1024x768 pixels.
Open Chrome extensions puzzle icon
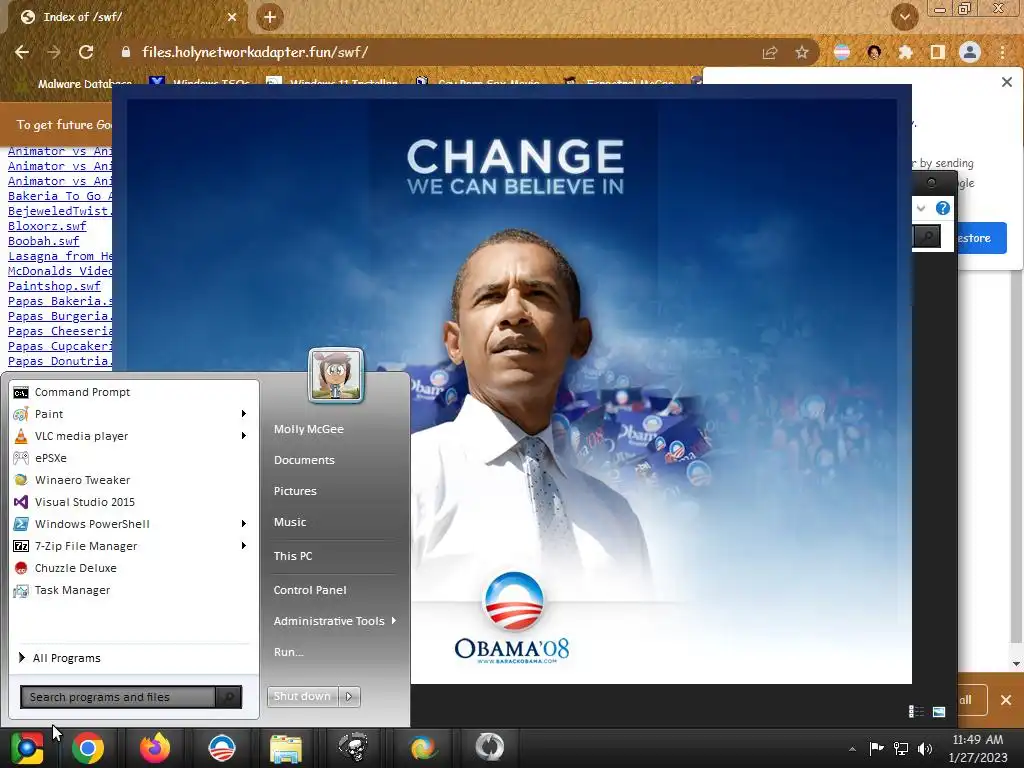(x=906, y=53)
